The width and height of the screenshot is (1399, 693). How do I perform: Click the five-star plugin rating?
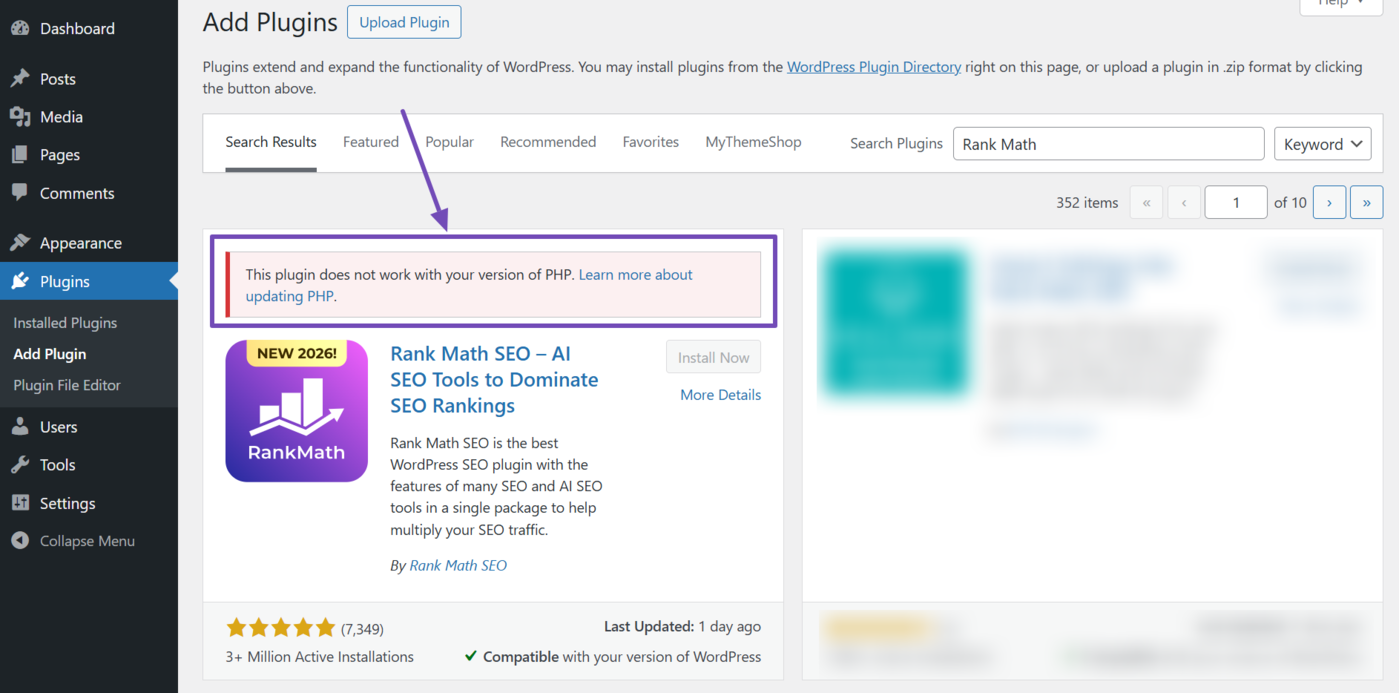tap(281, 628)
